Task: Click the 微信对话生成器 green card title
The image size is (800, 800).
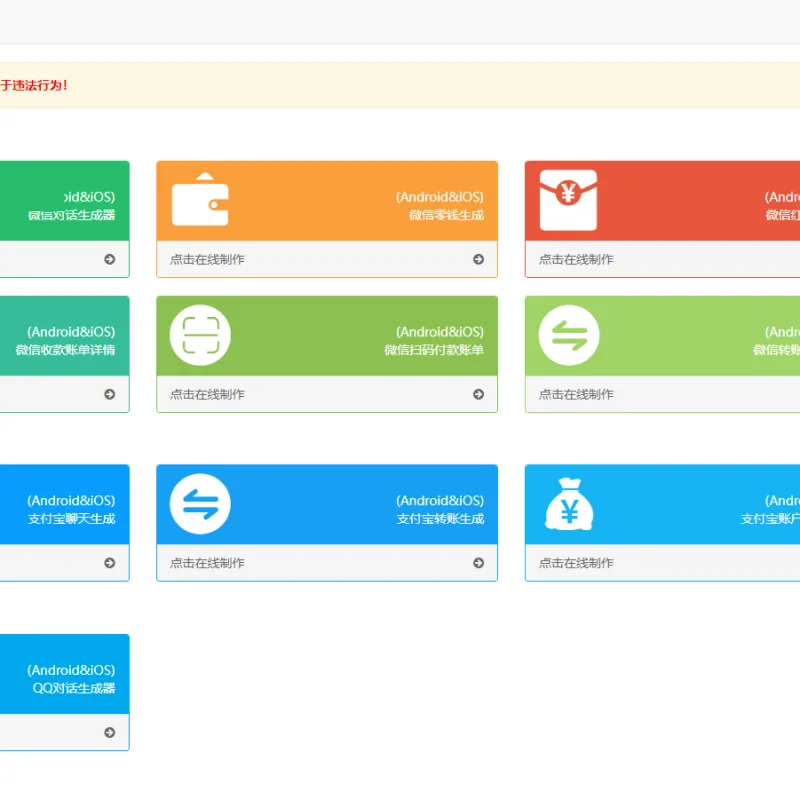Action: coord(71,215)
